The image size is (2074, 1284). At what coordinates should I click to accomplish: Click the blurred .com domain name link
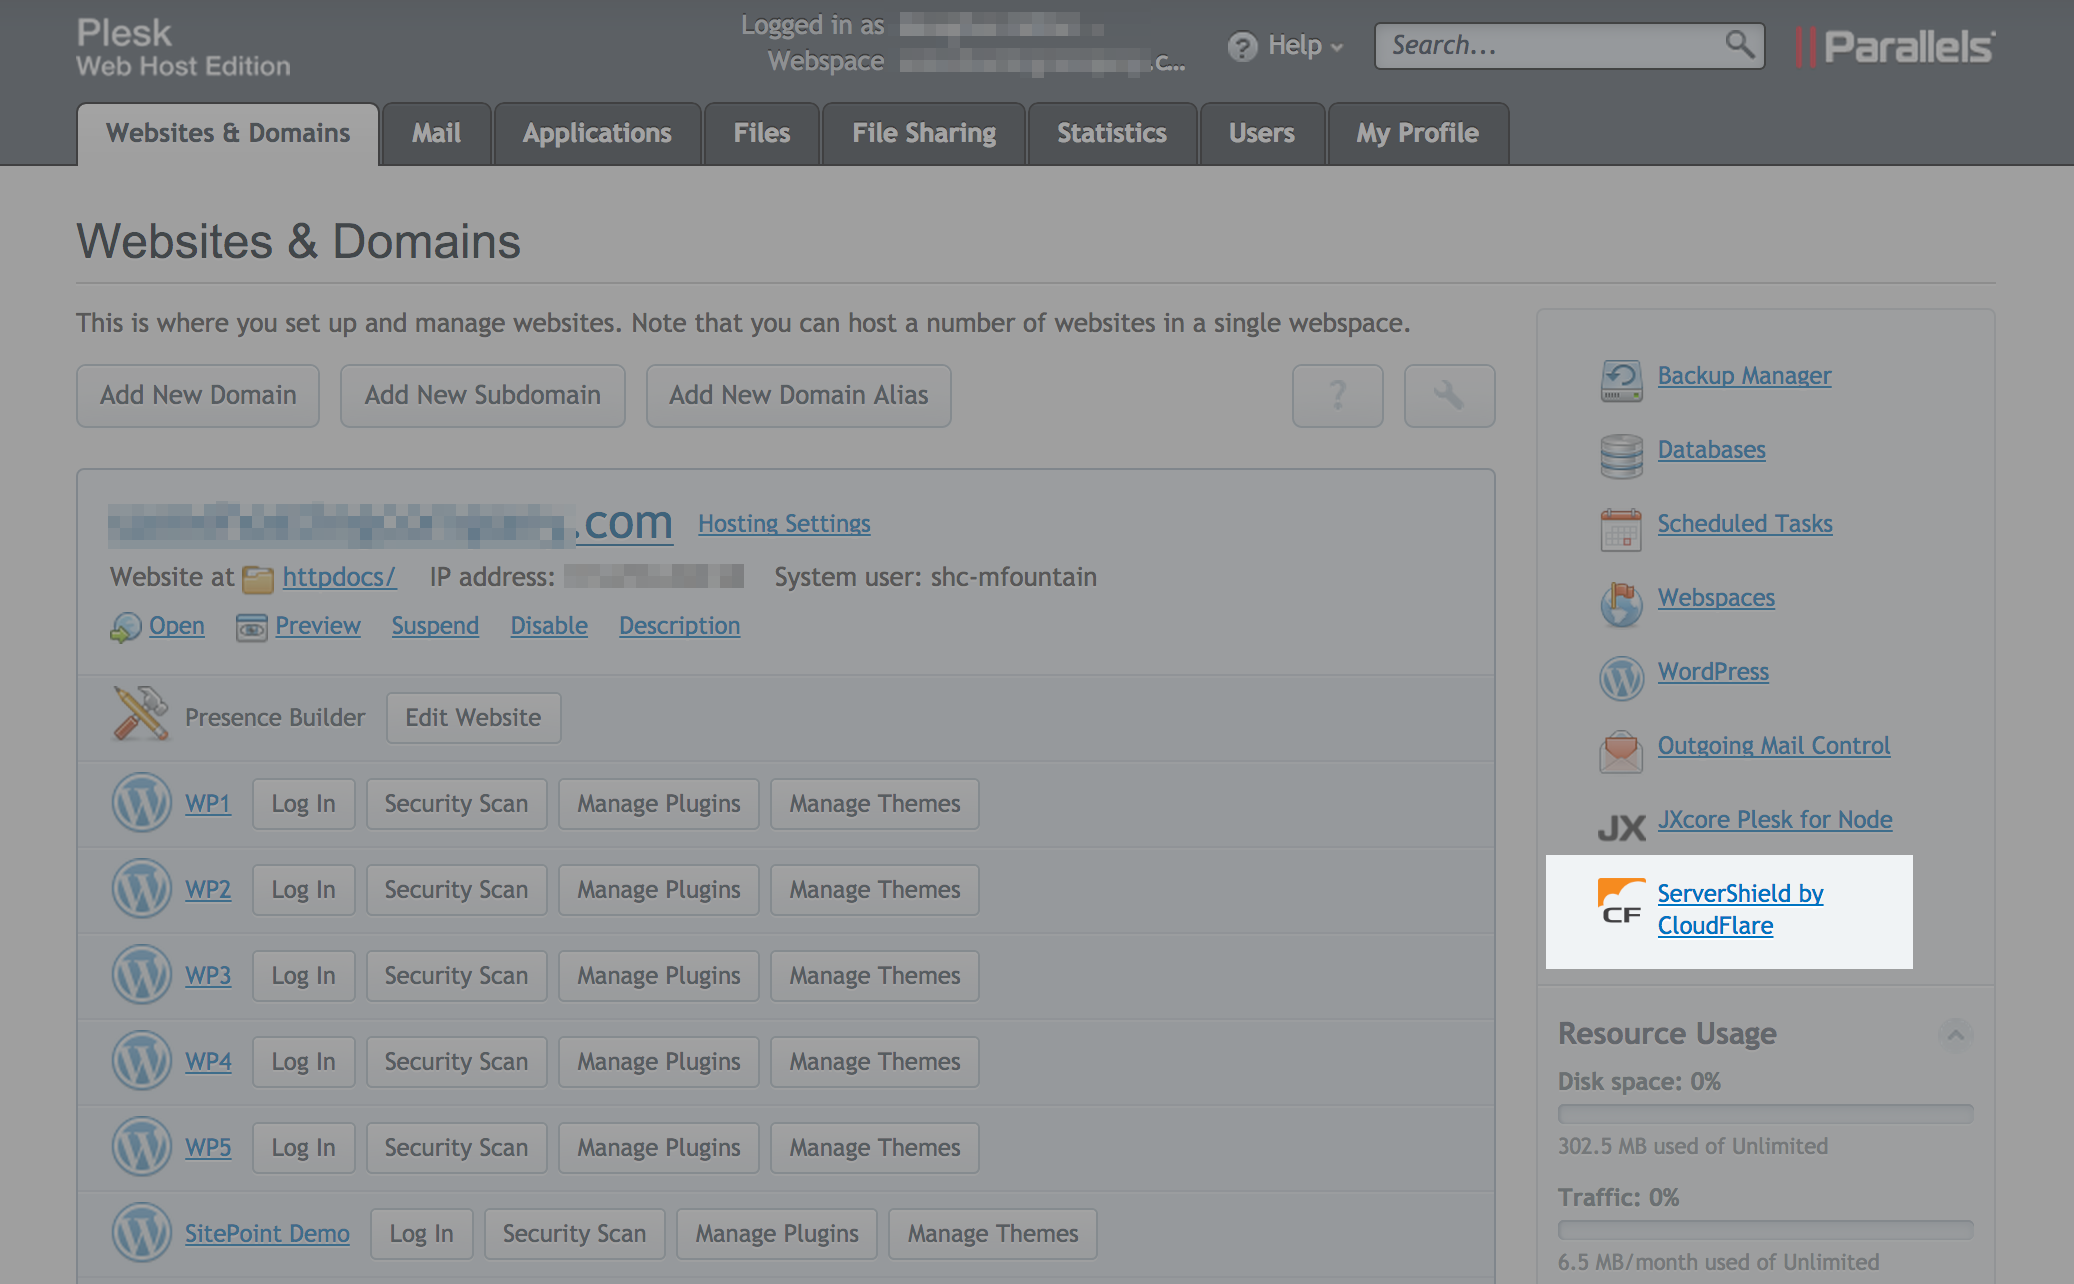(x=390, y=523)
